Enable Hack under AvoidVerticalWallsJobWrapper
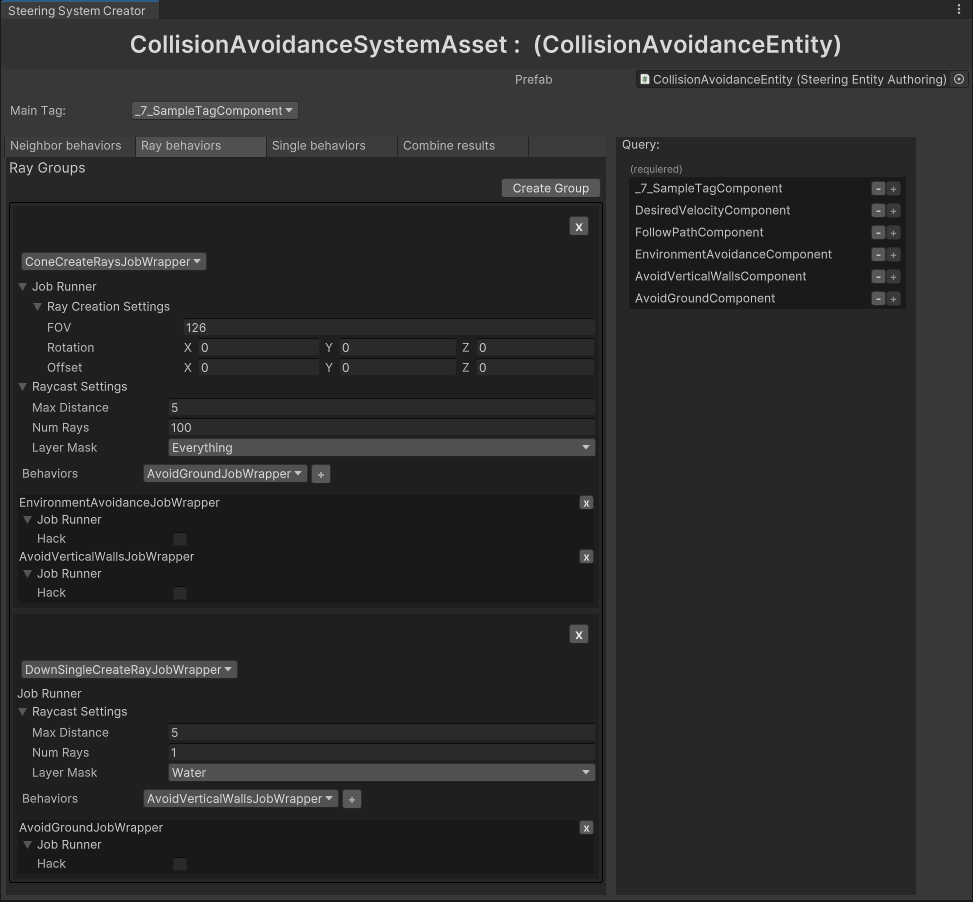 180,593
